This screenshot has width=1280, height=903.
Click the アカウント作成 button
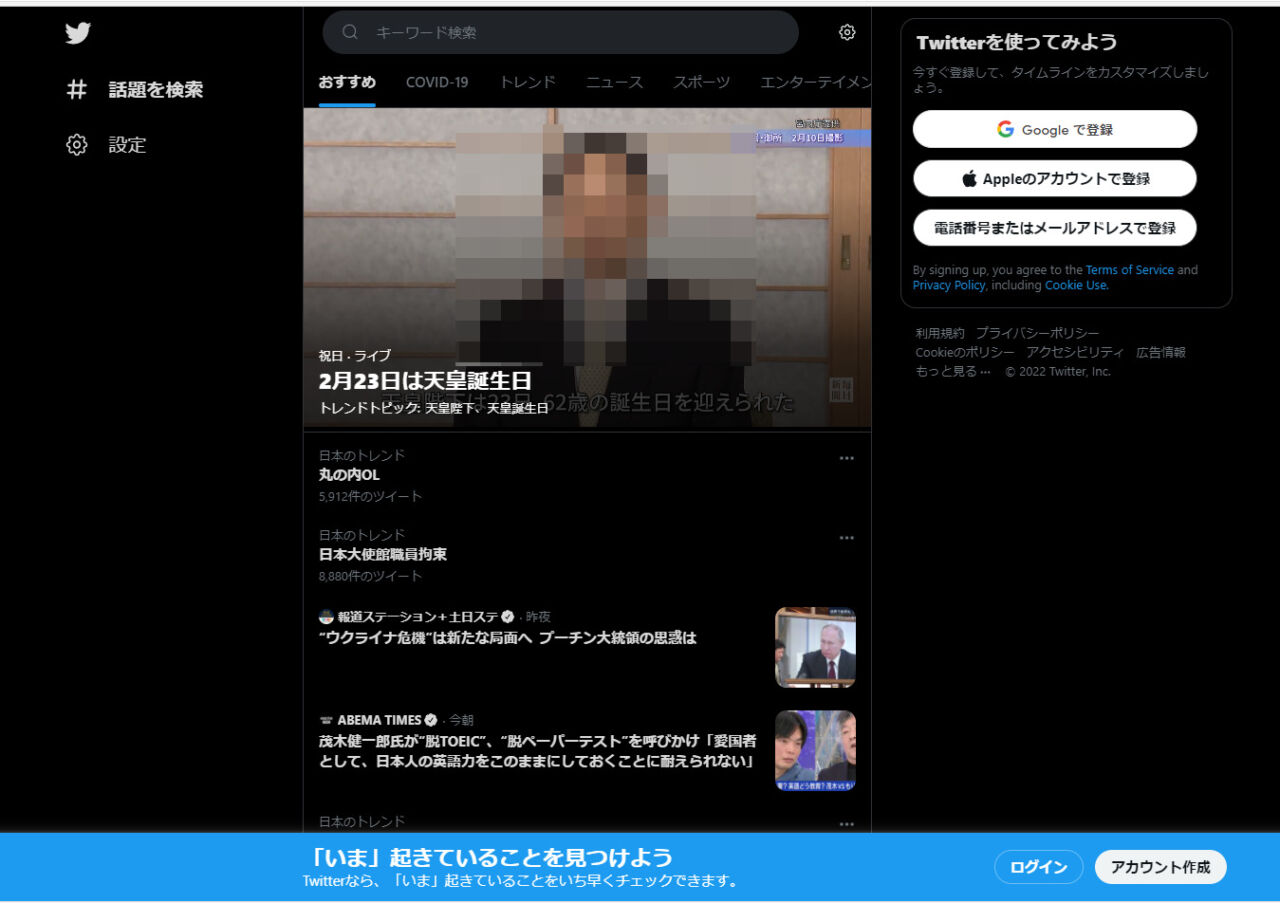tap(1161, 867)
